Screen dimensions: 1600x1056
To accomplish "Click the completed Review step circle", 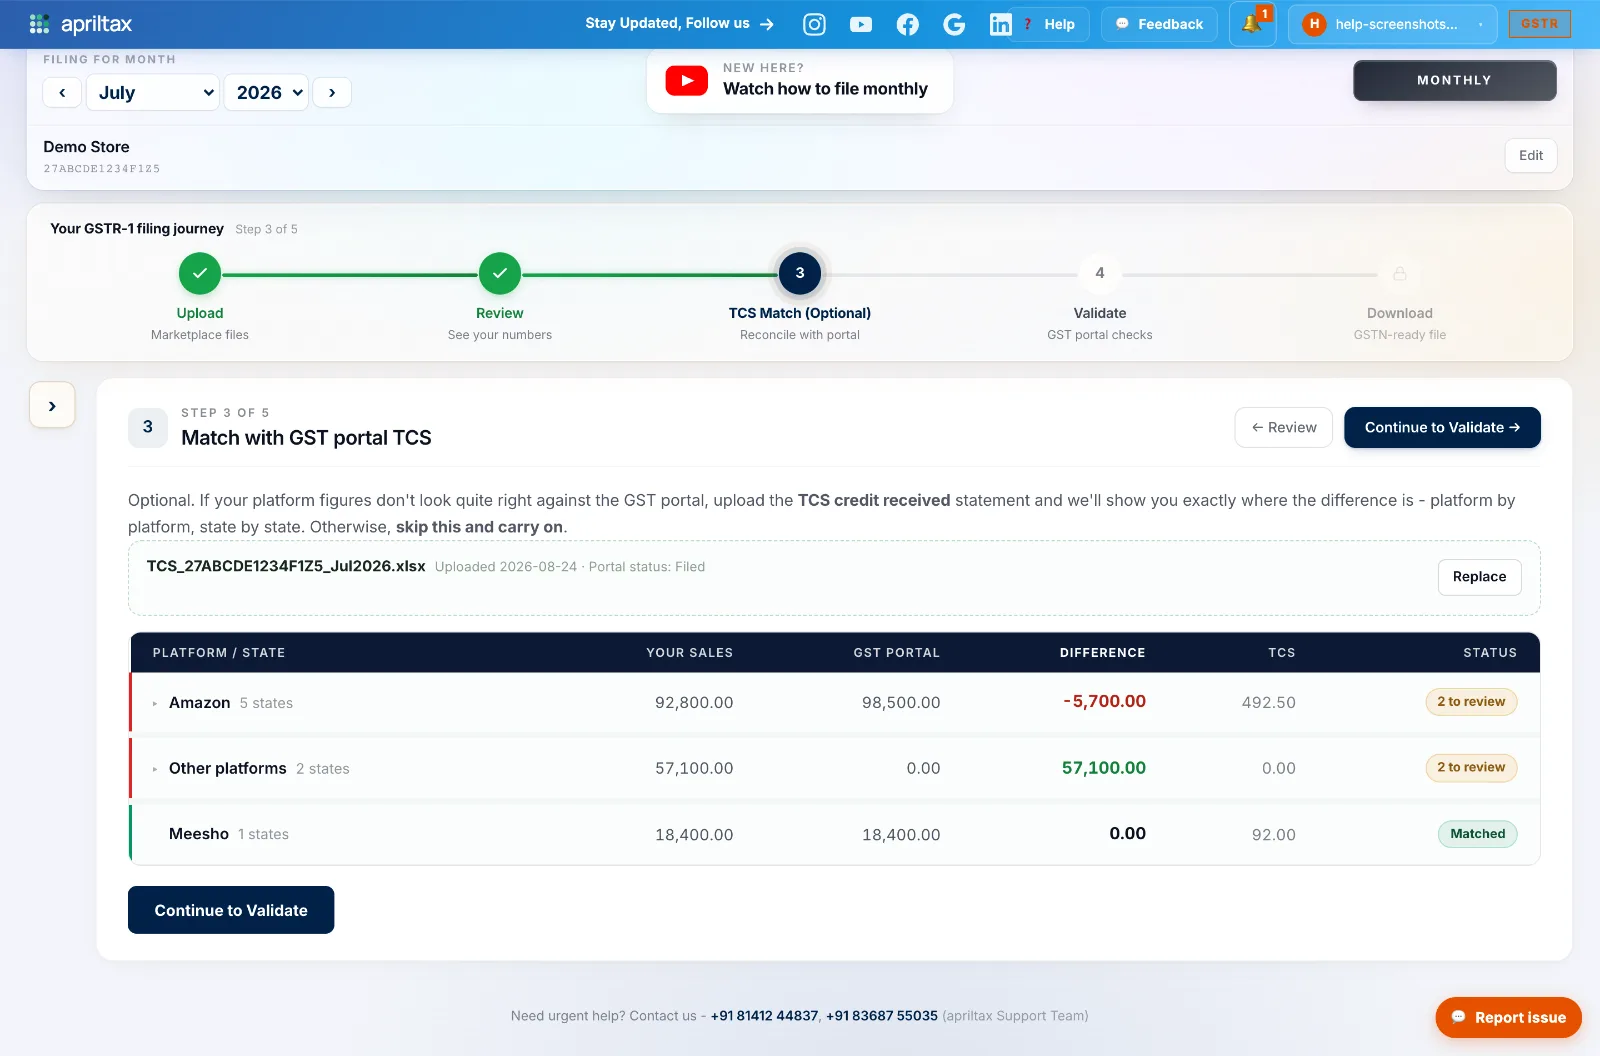I will click(x=500, y=273).
